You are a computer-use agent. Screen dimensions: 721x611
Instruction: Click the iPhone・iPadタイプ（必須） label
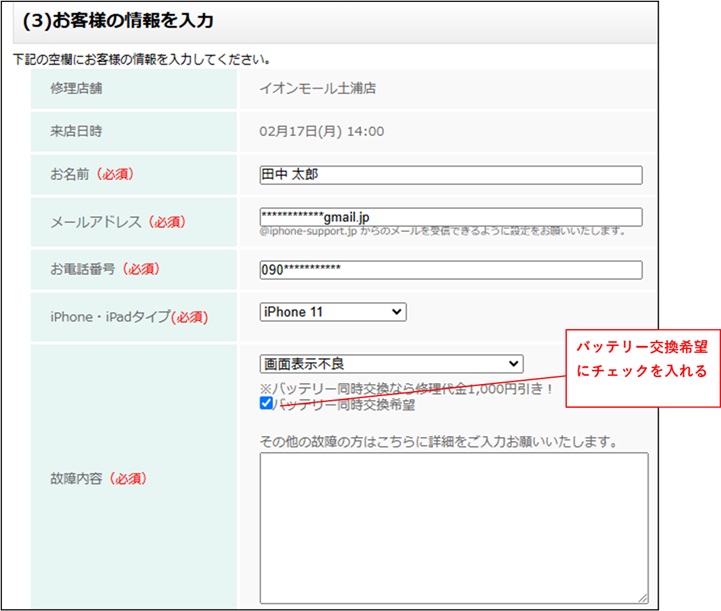128,316
